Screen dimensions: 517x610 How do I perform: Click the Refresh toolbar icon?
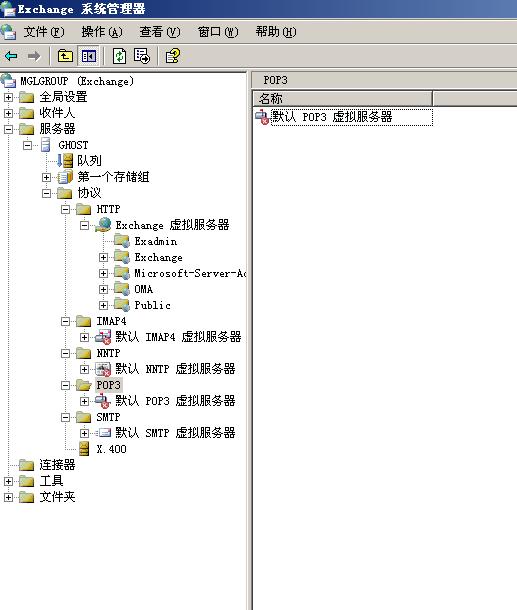pos(119,56)
